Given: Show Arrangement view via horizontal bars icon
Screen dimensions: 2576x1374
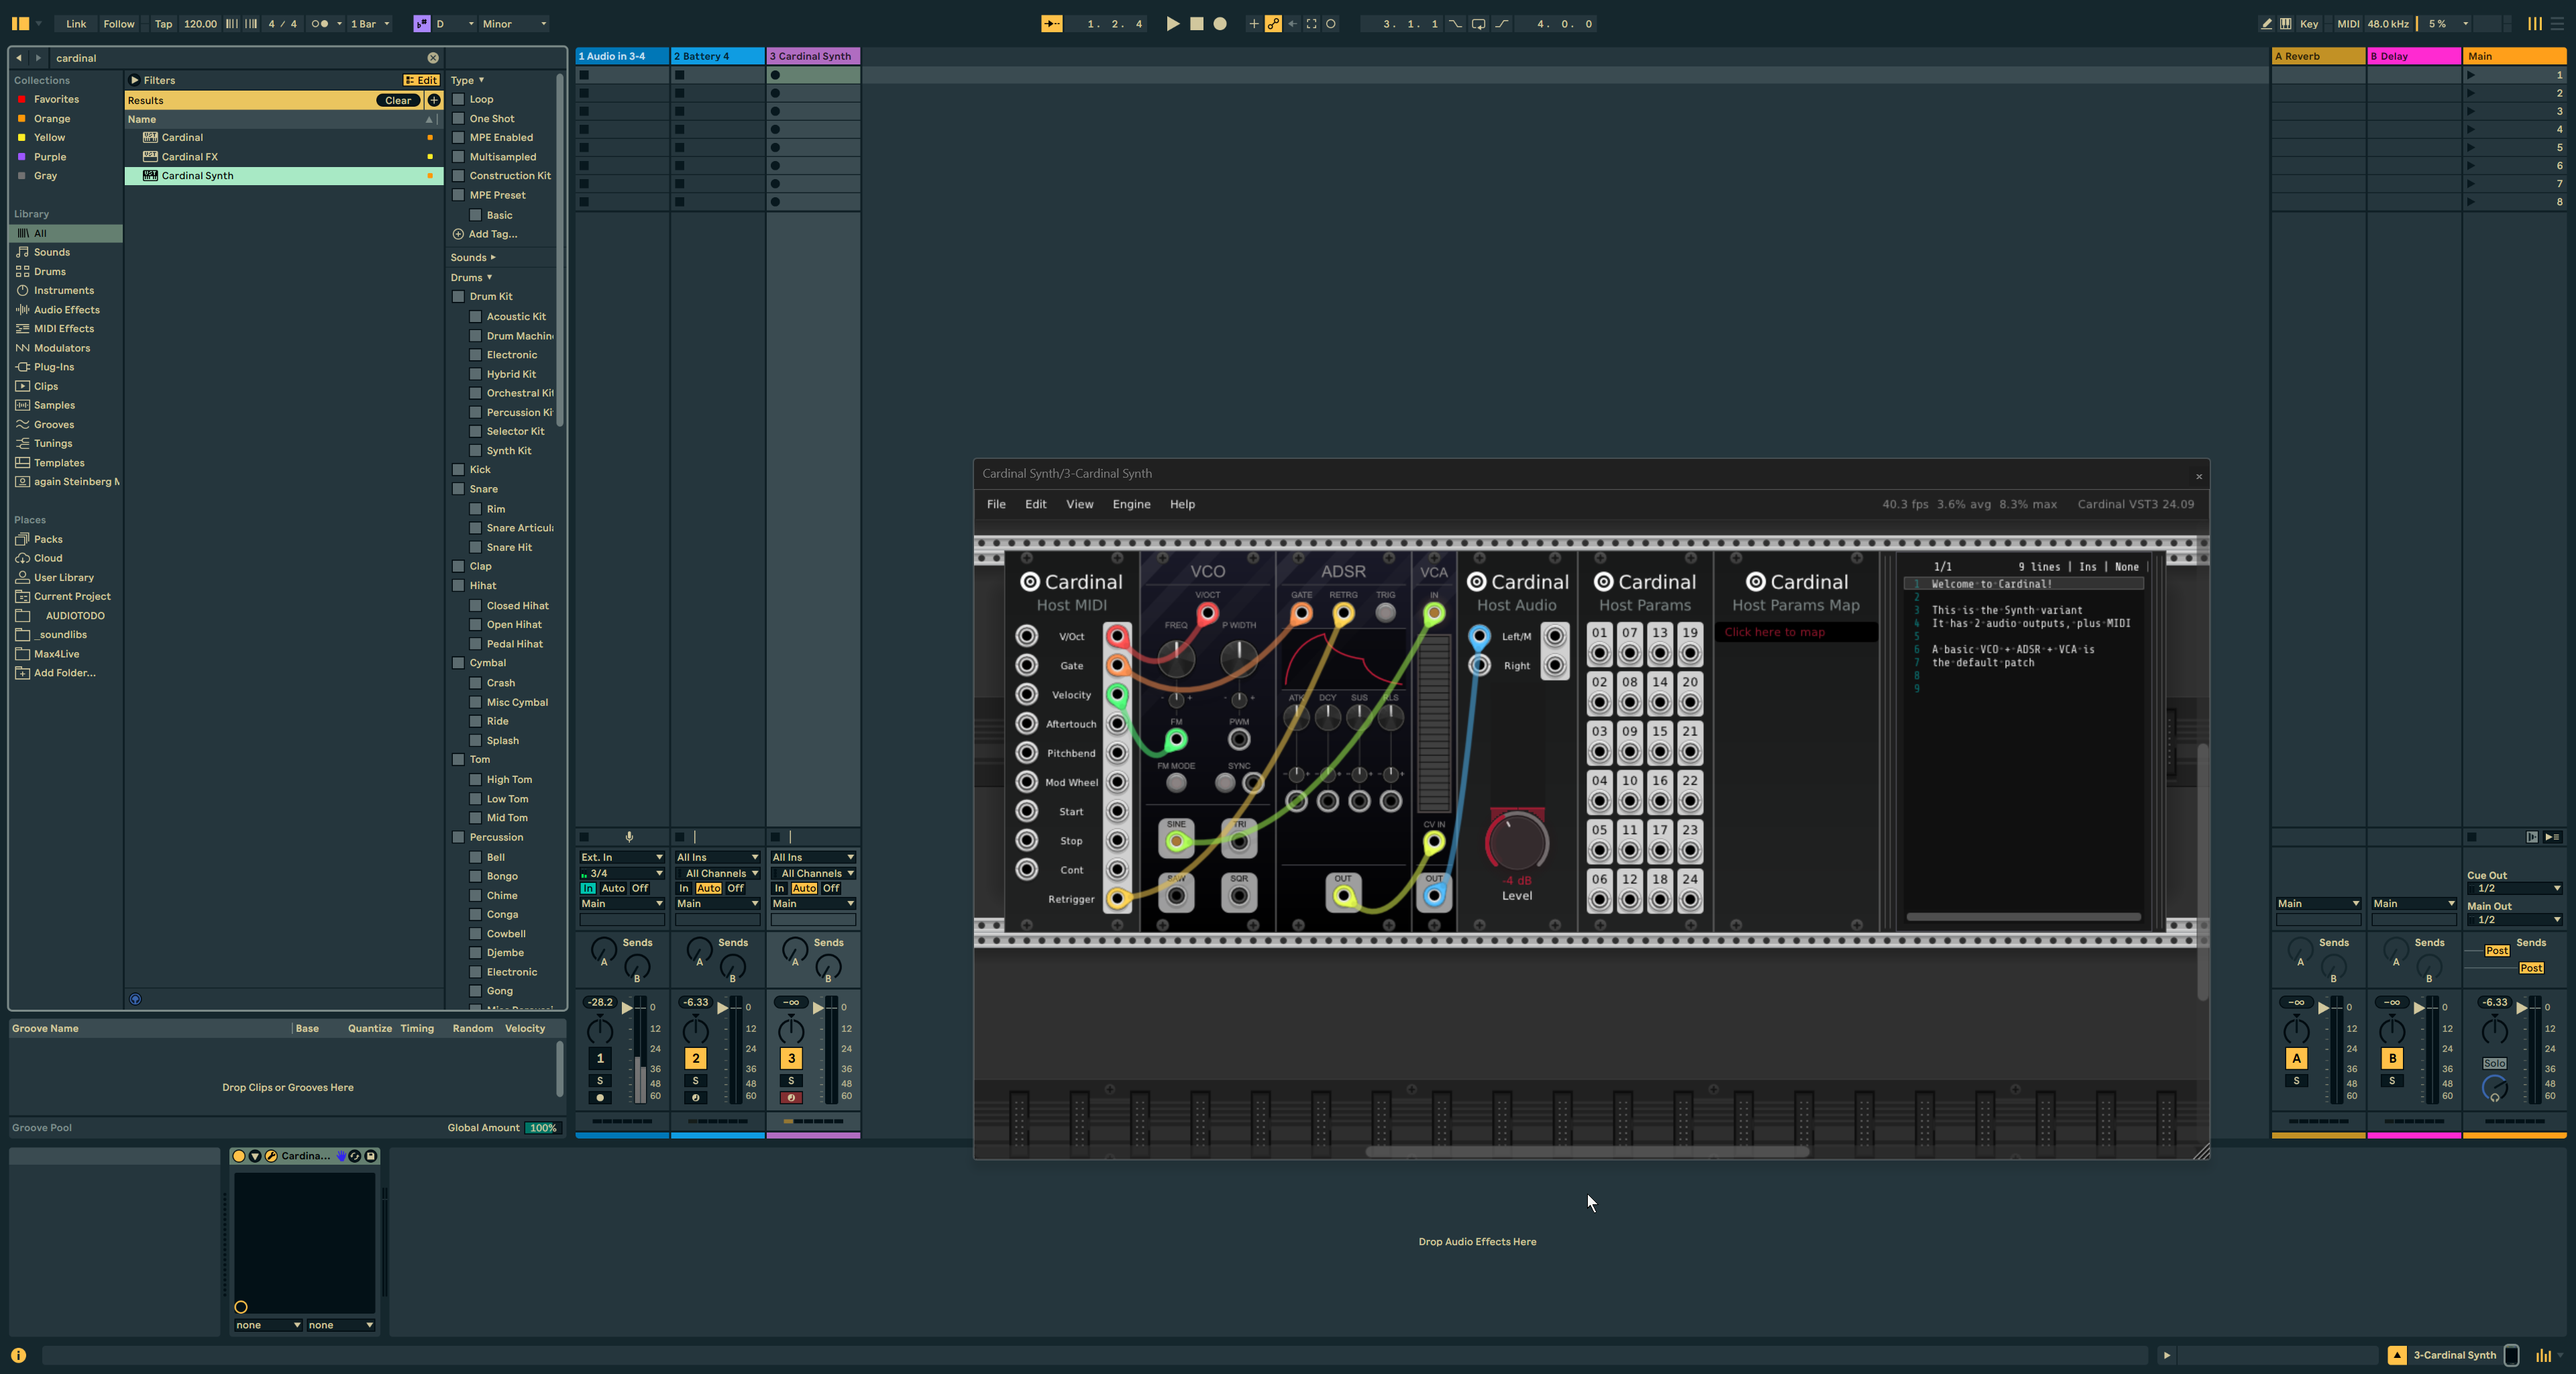Looking at the screenshot, I should point(2558,23).
